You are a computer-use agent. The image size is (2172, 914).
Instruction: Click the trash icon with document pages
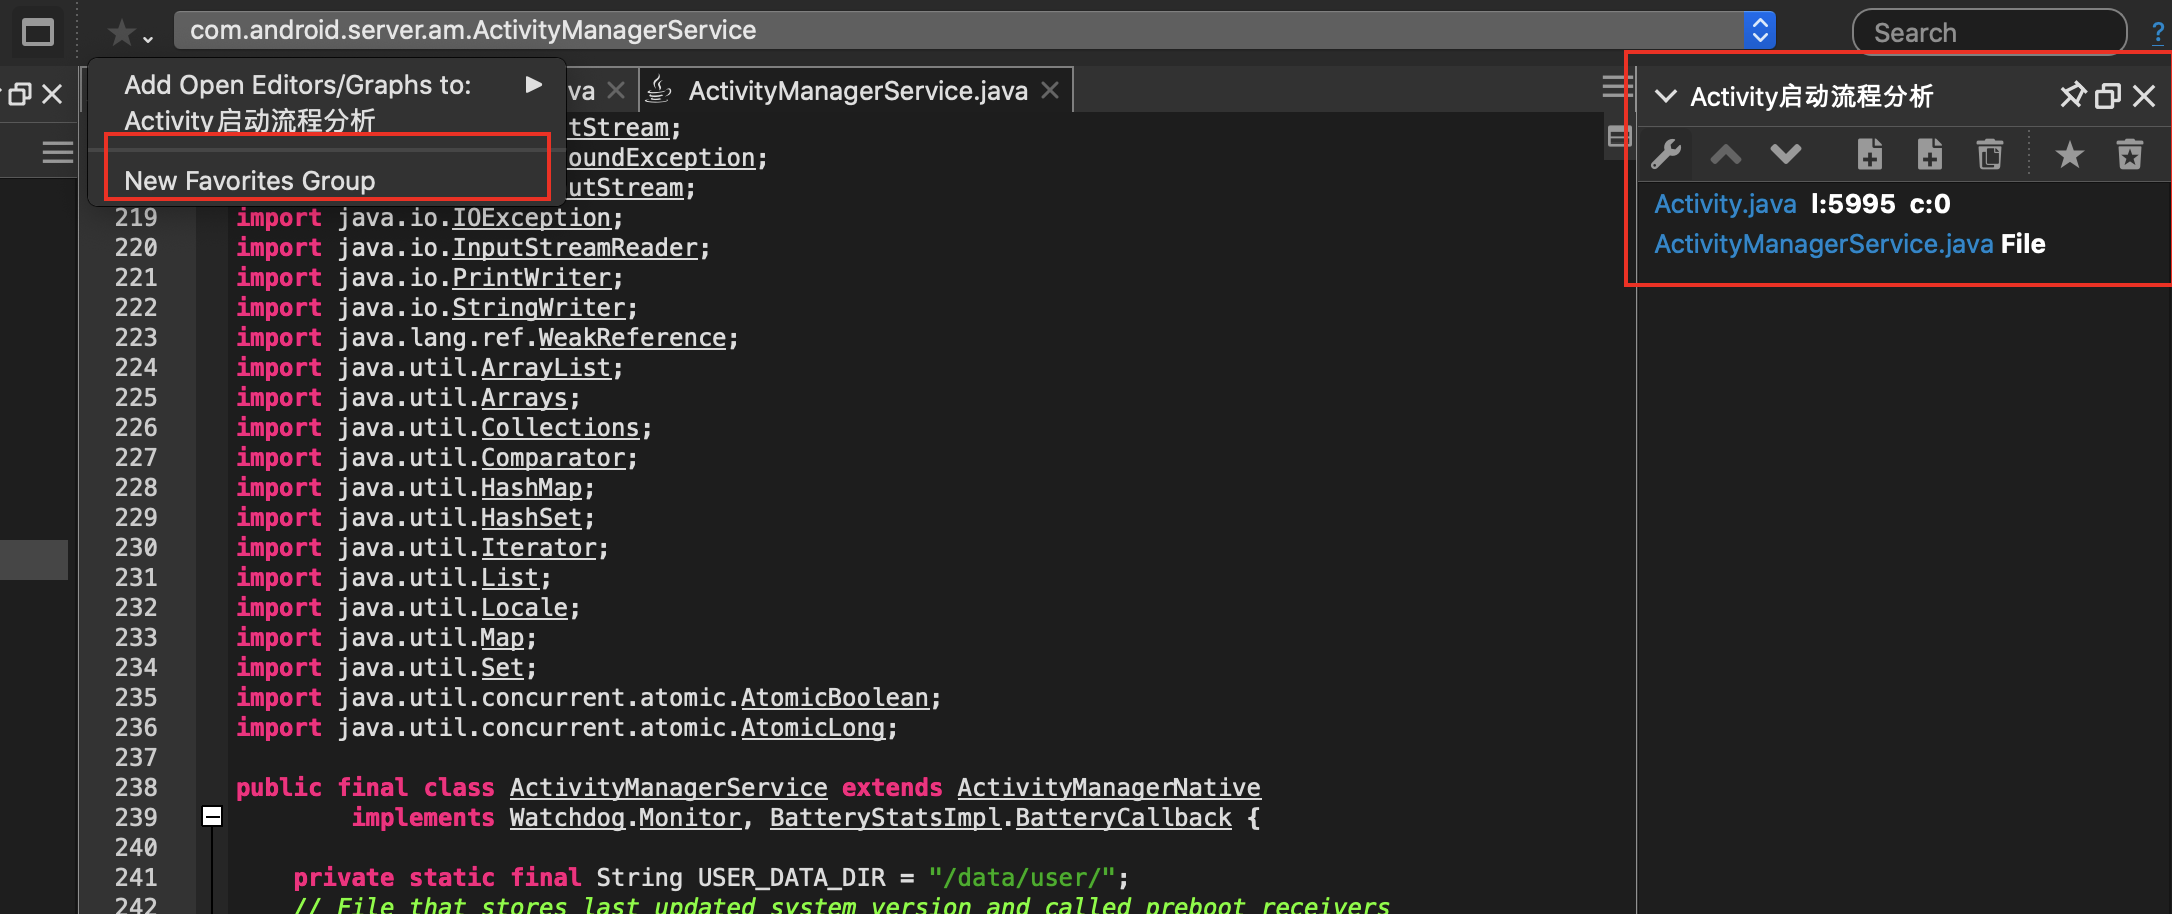point(1989,154)
